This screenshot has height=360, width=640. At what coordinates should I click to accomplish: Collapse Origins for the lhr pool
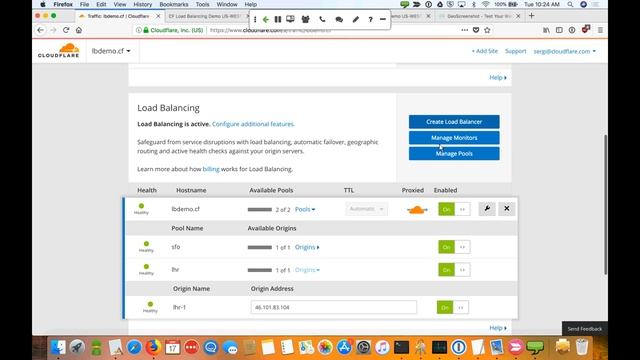[x=307, y=270]
